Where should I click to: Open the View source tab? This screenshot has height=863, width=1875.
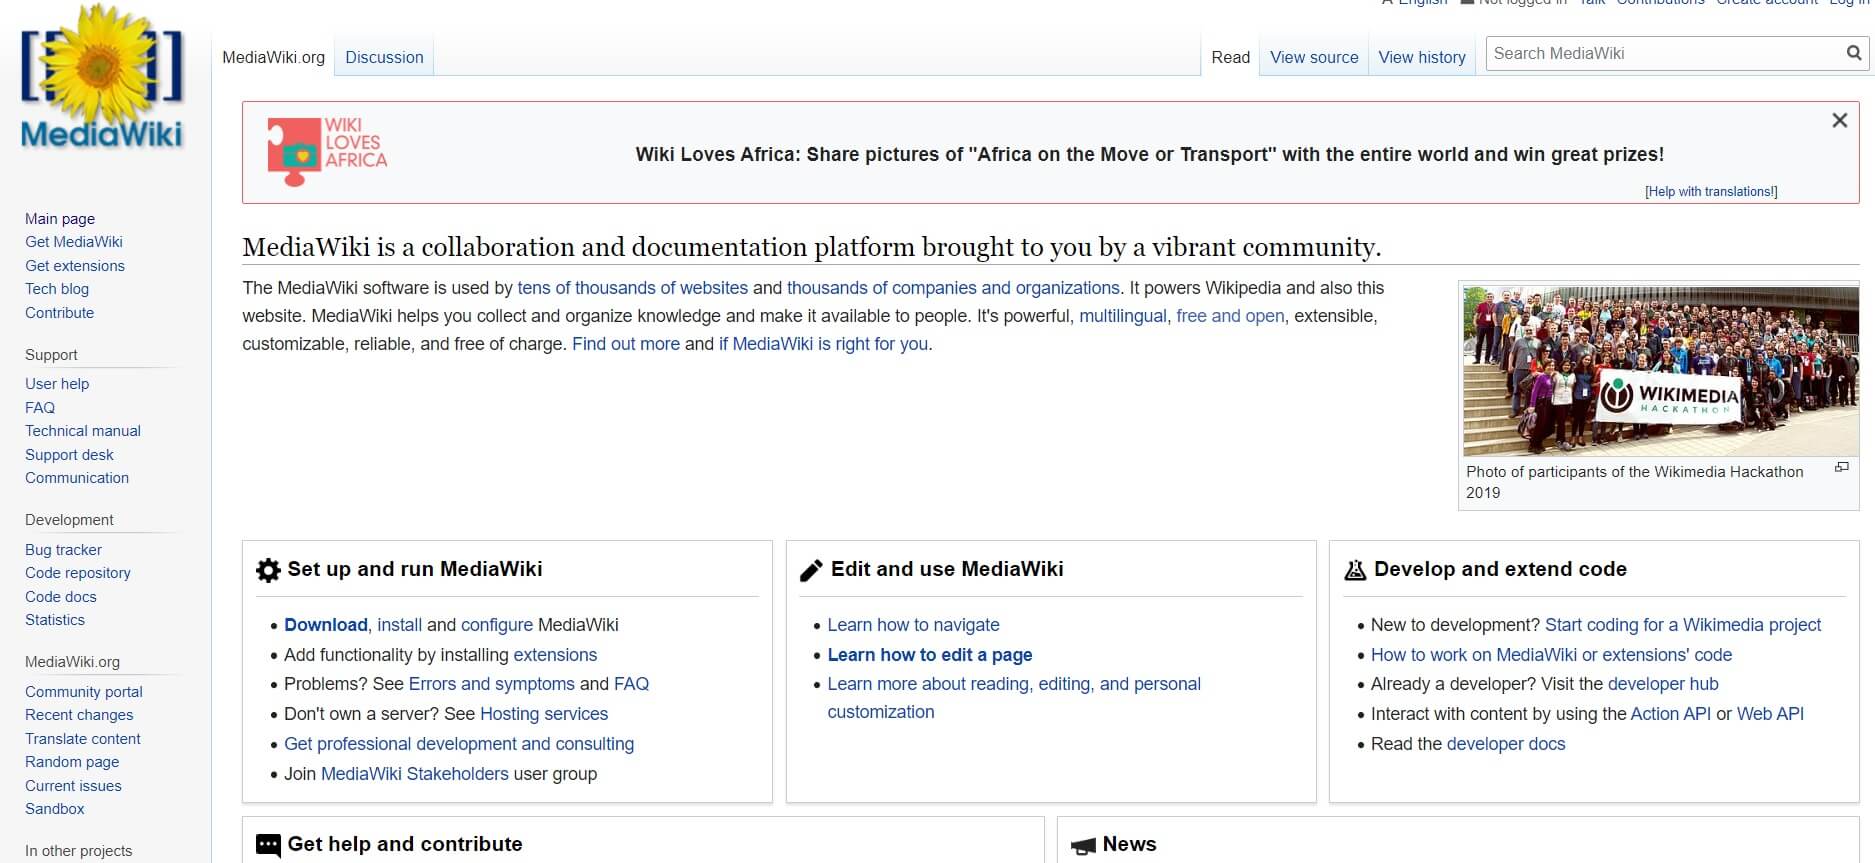(x=1313, y=57)
